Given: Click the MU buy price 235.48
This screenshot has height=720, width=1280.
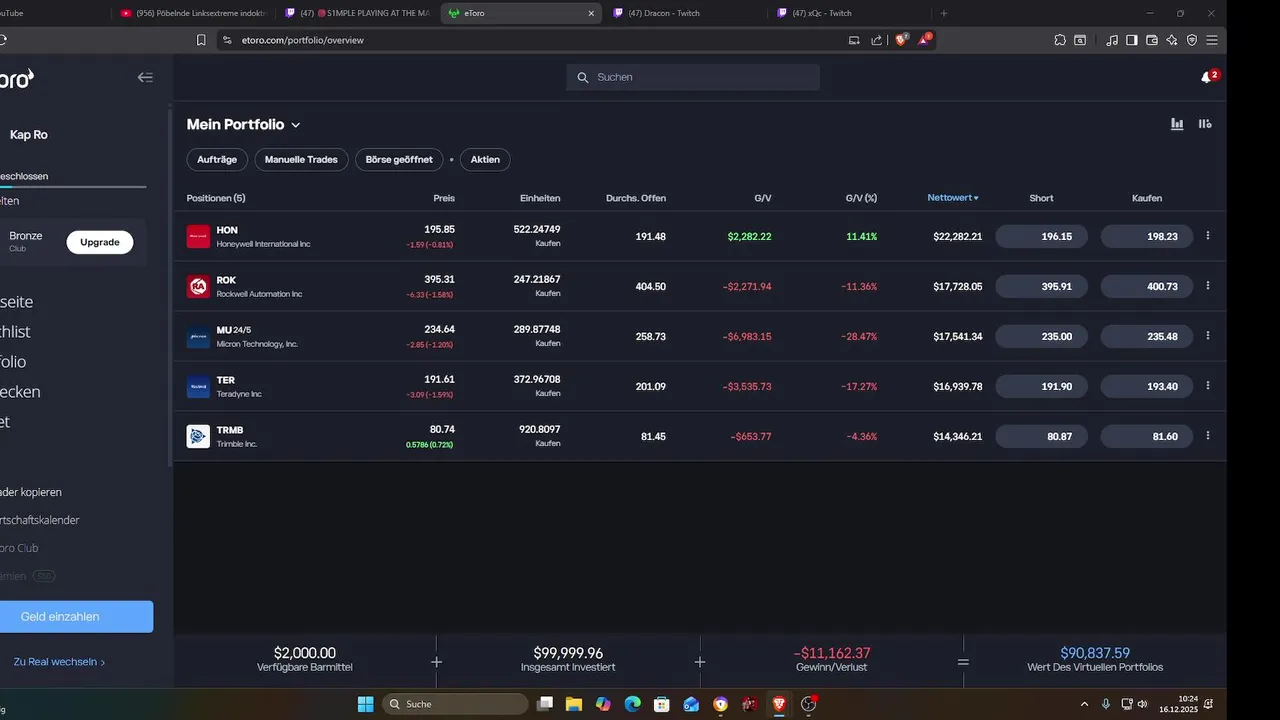Looking at the screenshot, I should pyautogui.click(x=1147, y=336).
